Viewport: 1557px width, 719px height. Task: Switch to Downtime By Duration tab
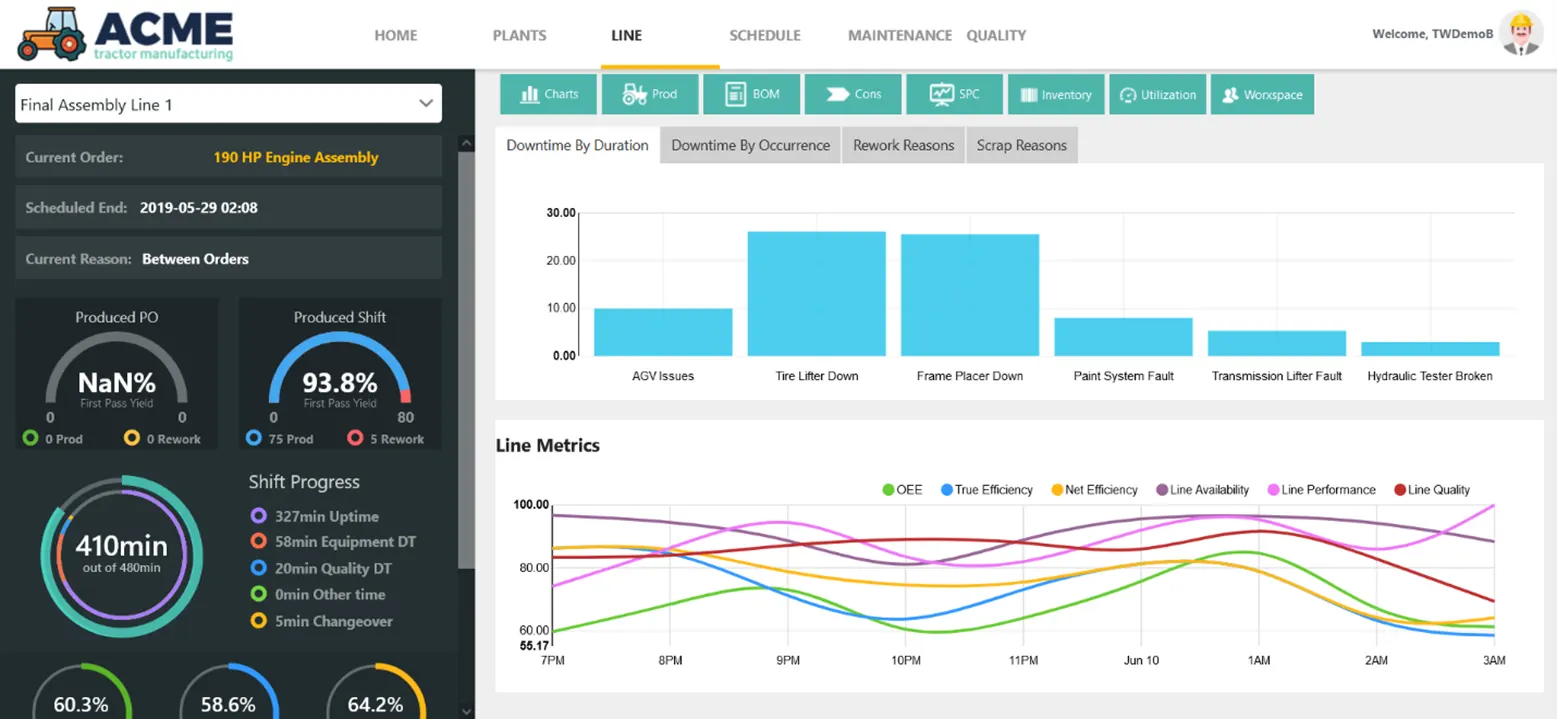click(578, 145)
